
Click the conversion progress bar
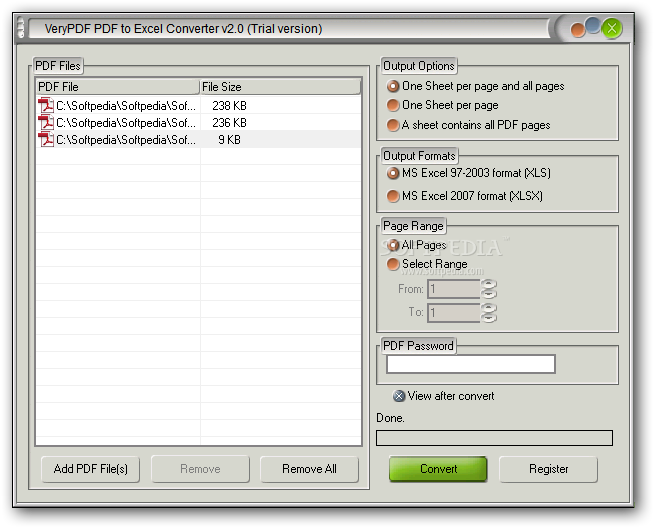coord(495,438)
